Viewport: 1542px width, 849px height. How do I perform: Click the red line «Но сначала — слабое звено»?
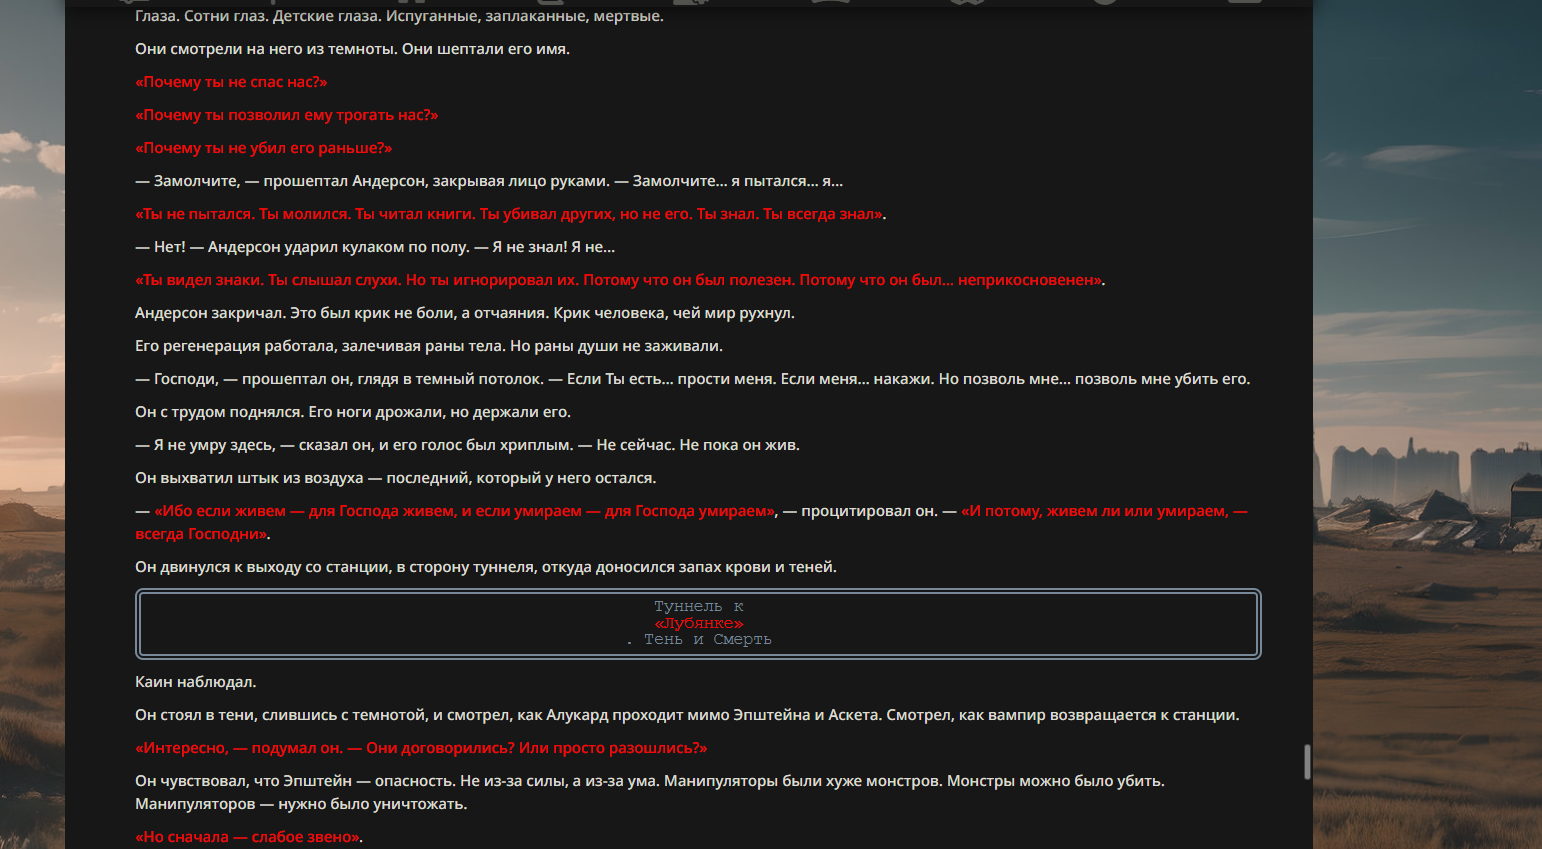click(247, 837)
